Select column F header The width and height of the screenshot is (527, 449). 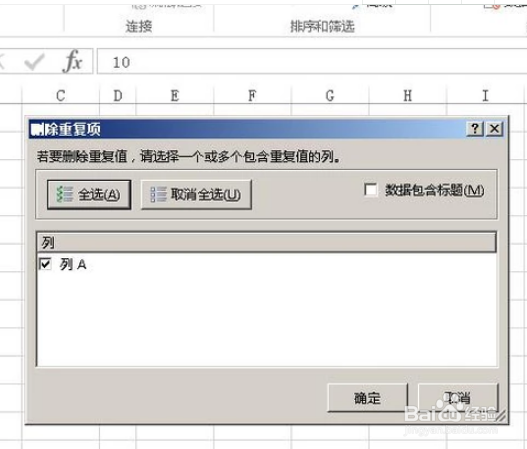[252, 96]
